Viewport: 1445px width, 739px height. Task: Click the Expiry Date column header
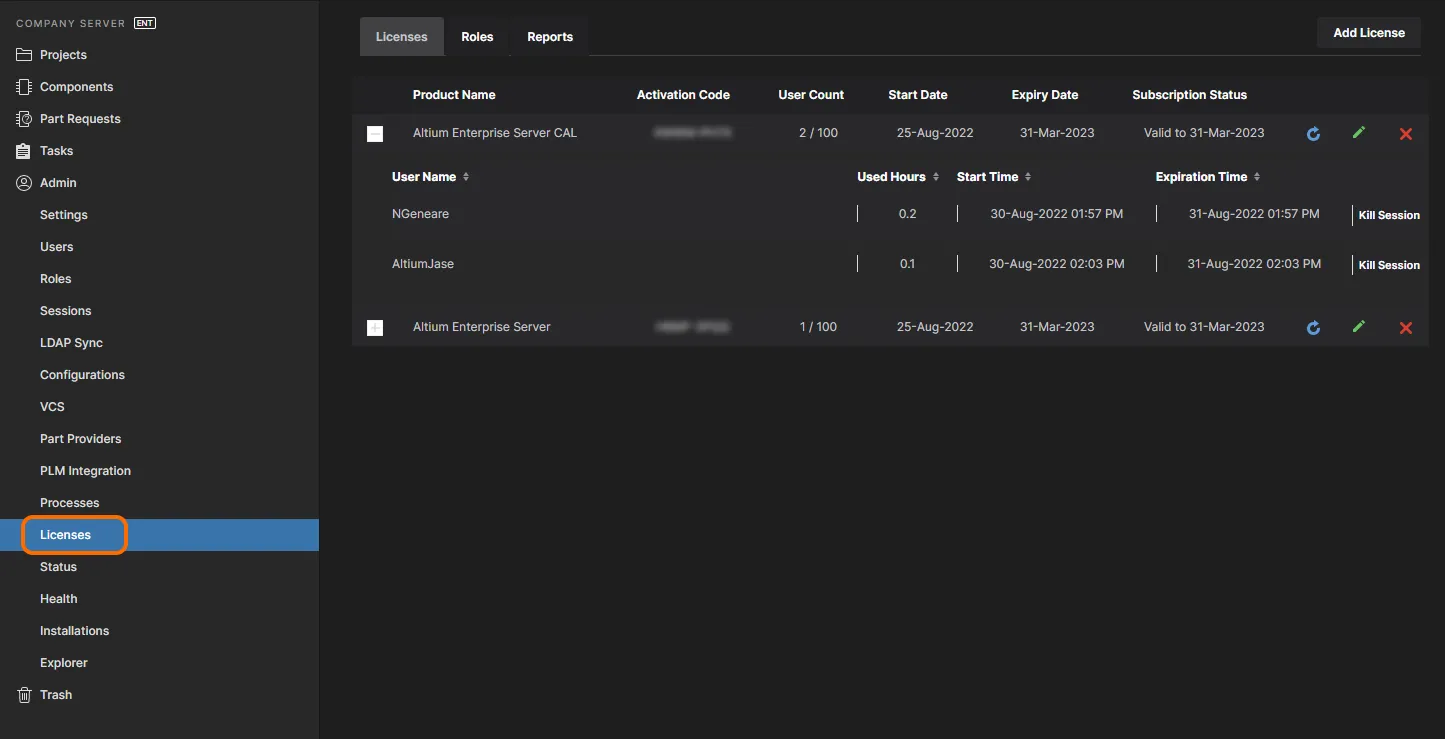[1045, 95]
